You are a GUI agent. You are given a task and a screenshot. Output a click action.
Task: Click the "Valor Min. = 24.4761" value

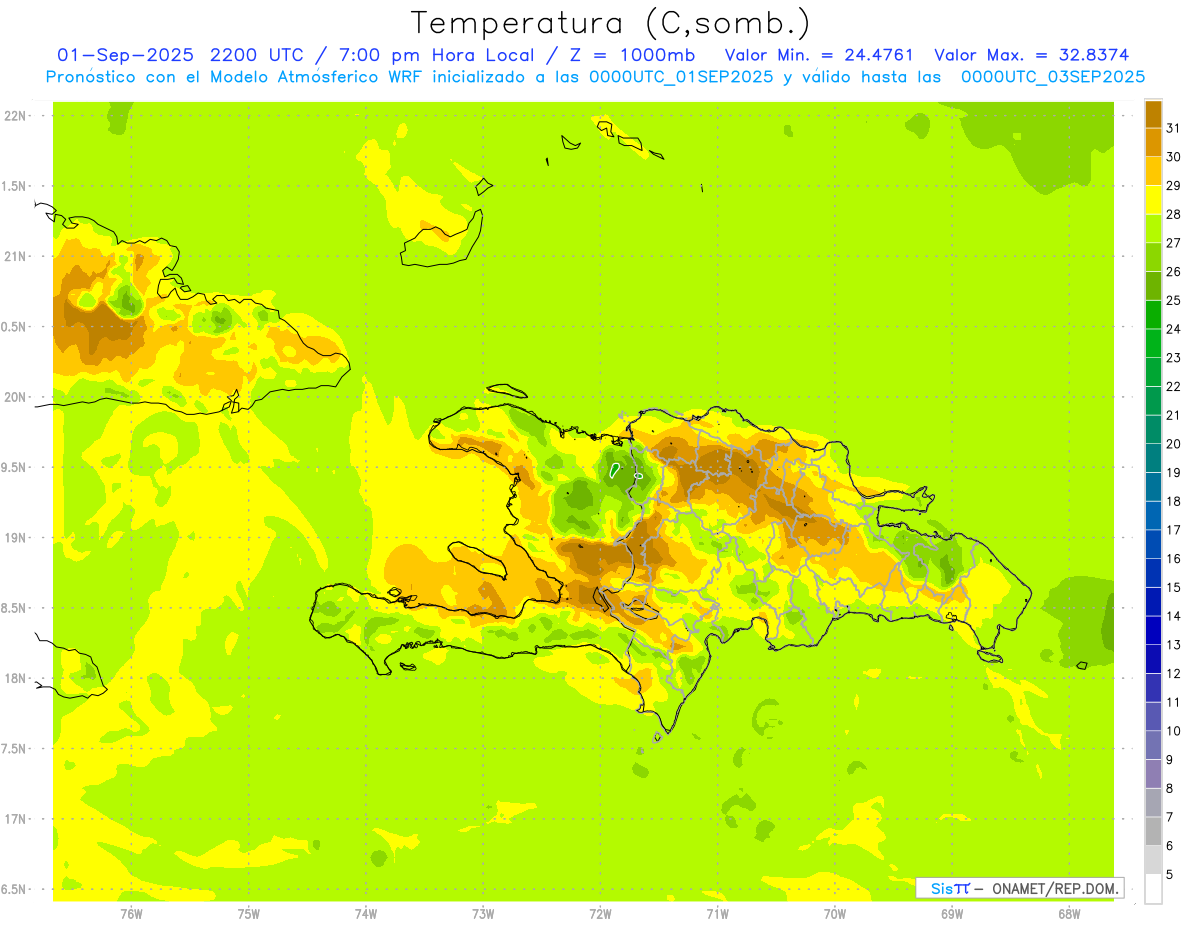click(x=820, y=55)
